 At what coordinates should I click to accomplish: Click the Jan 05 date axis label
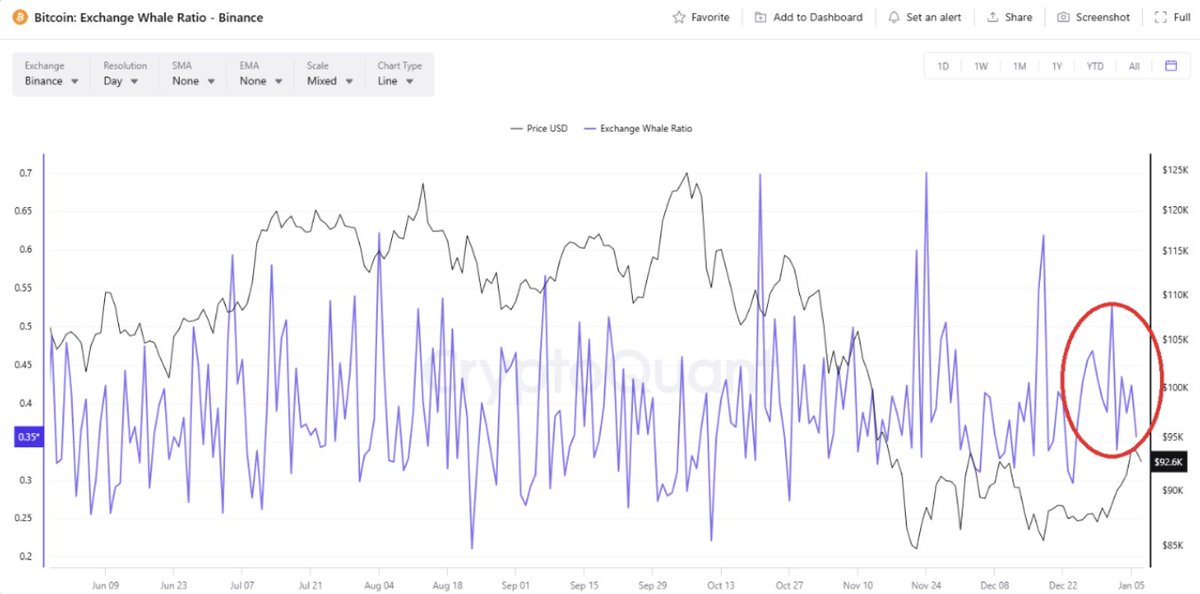click(x=1131, y=585)
